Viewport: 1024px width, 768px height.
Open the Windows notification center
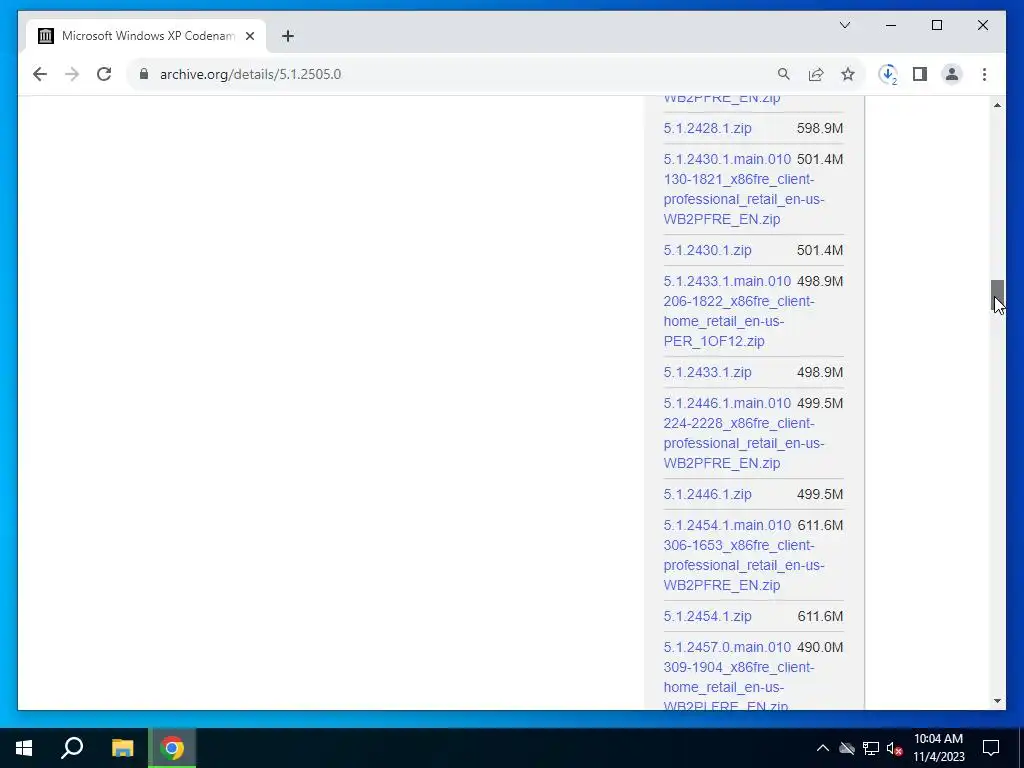click(991, 748)
